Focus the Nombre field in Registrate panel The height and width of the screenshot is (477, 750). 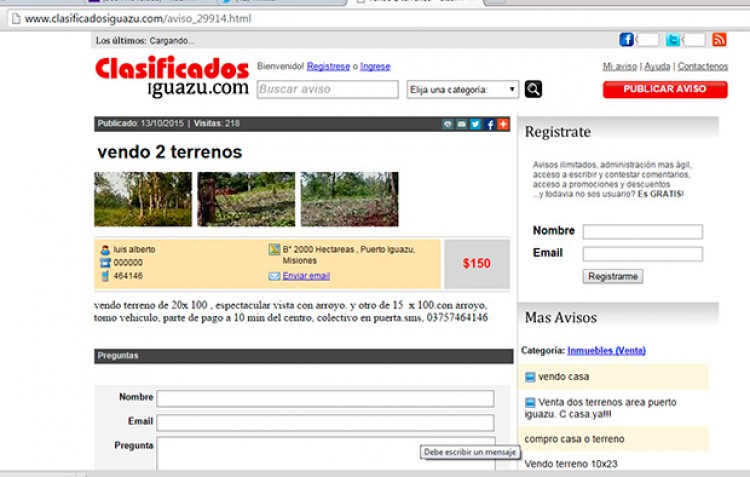pos(642,231)
